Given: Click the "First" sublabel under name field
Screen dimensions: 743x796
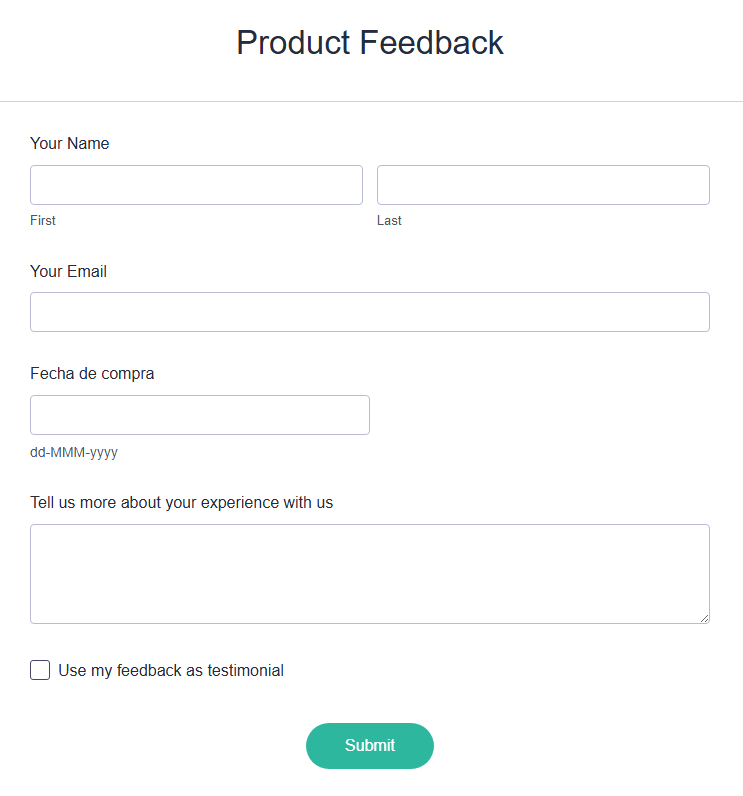Looking at the screenshot, I should tap(43, 220).
